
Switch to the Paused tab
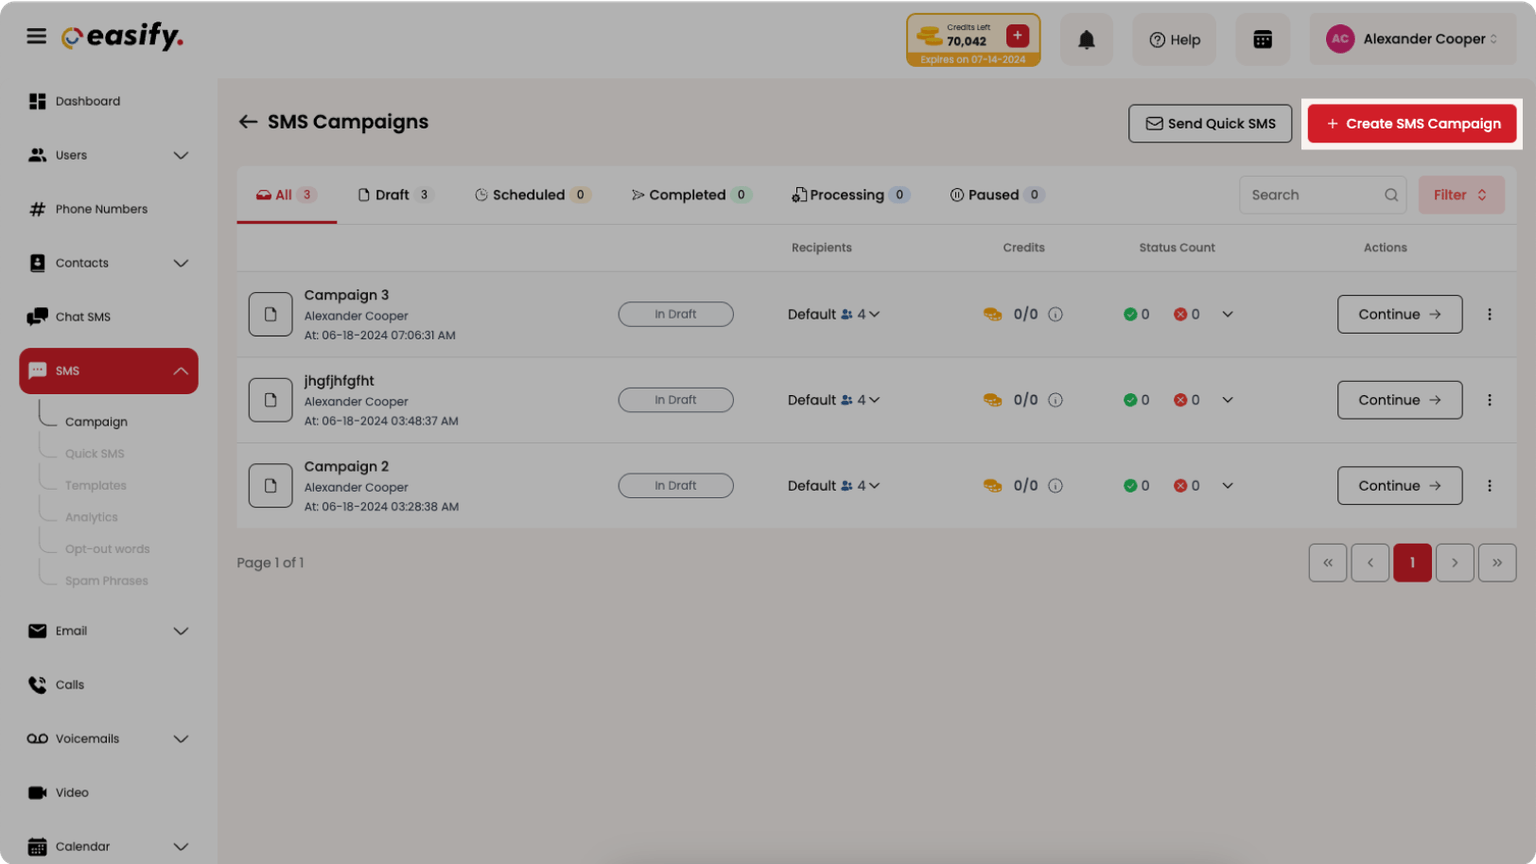click(996, 195)
